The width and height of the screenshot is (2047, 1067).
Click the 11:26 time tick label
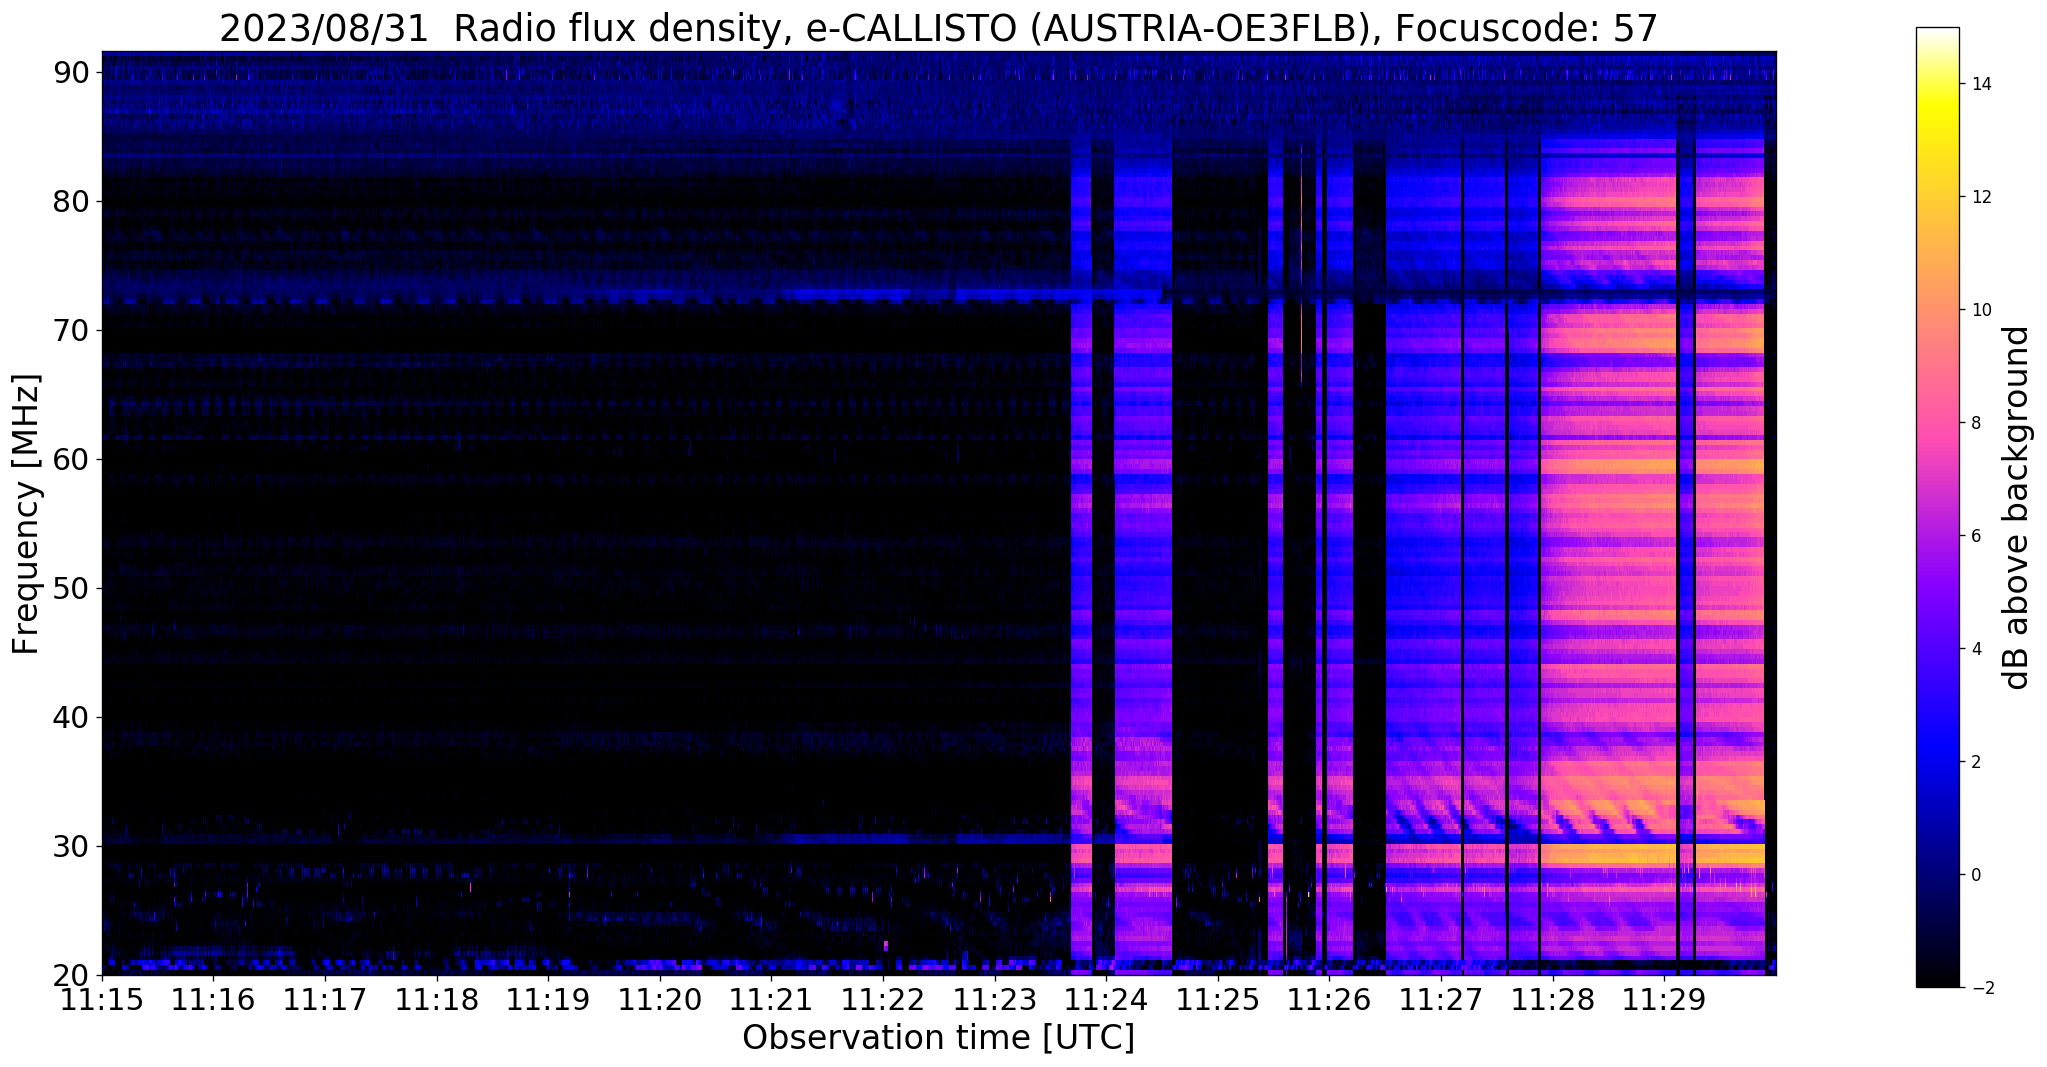[1329, 1000]
